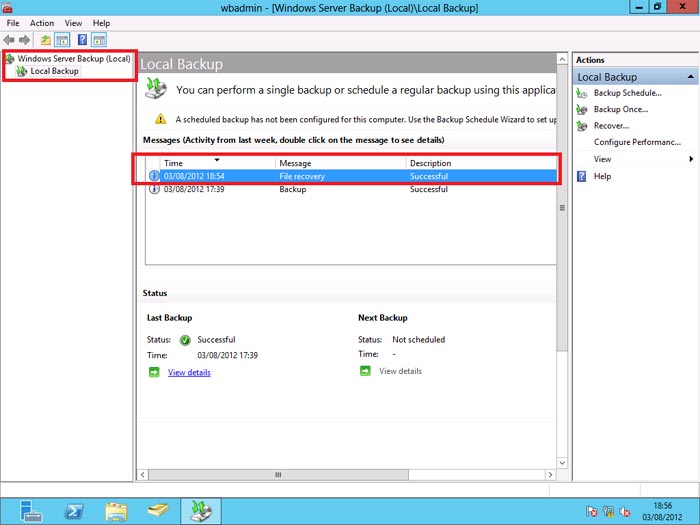The height and width of the screenshot is (525, 700).
Task: Click the Up one level folder icon
Action: point(46,40)
